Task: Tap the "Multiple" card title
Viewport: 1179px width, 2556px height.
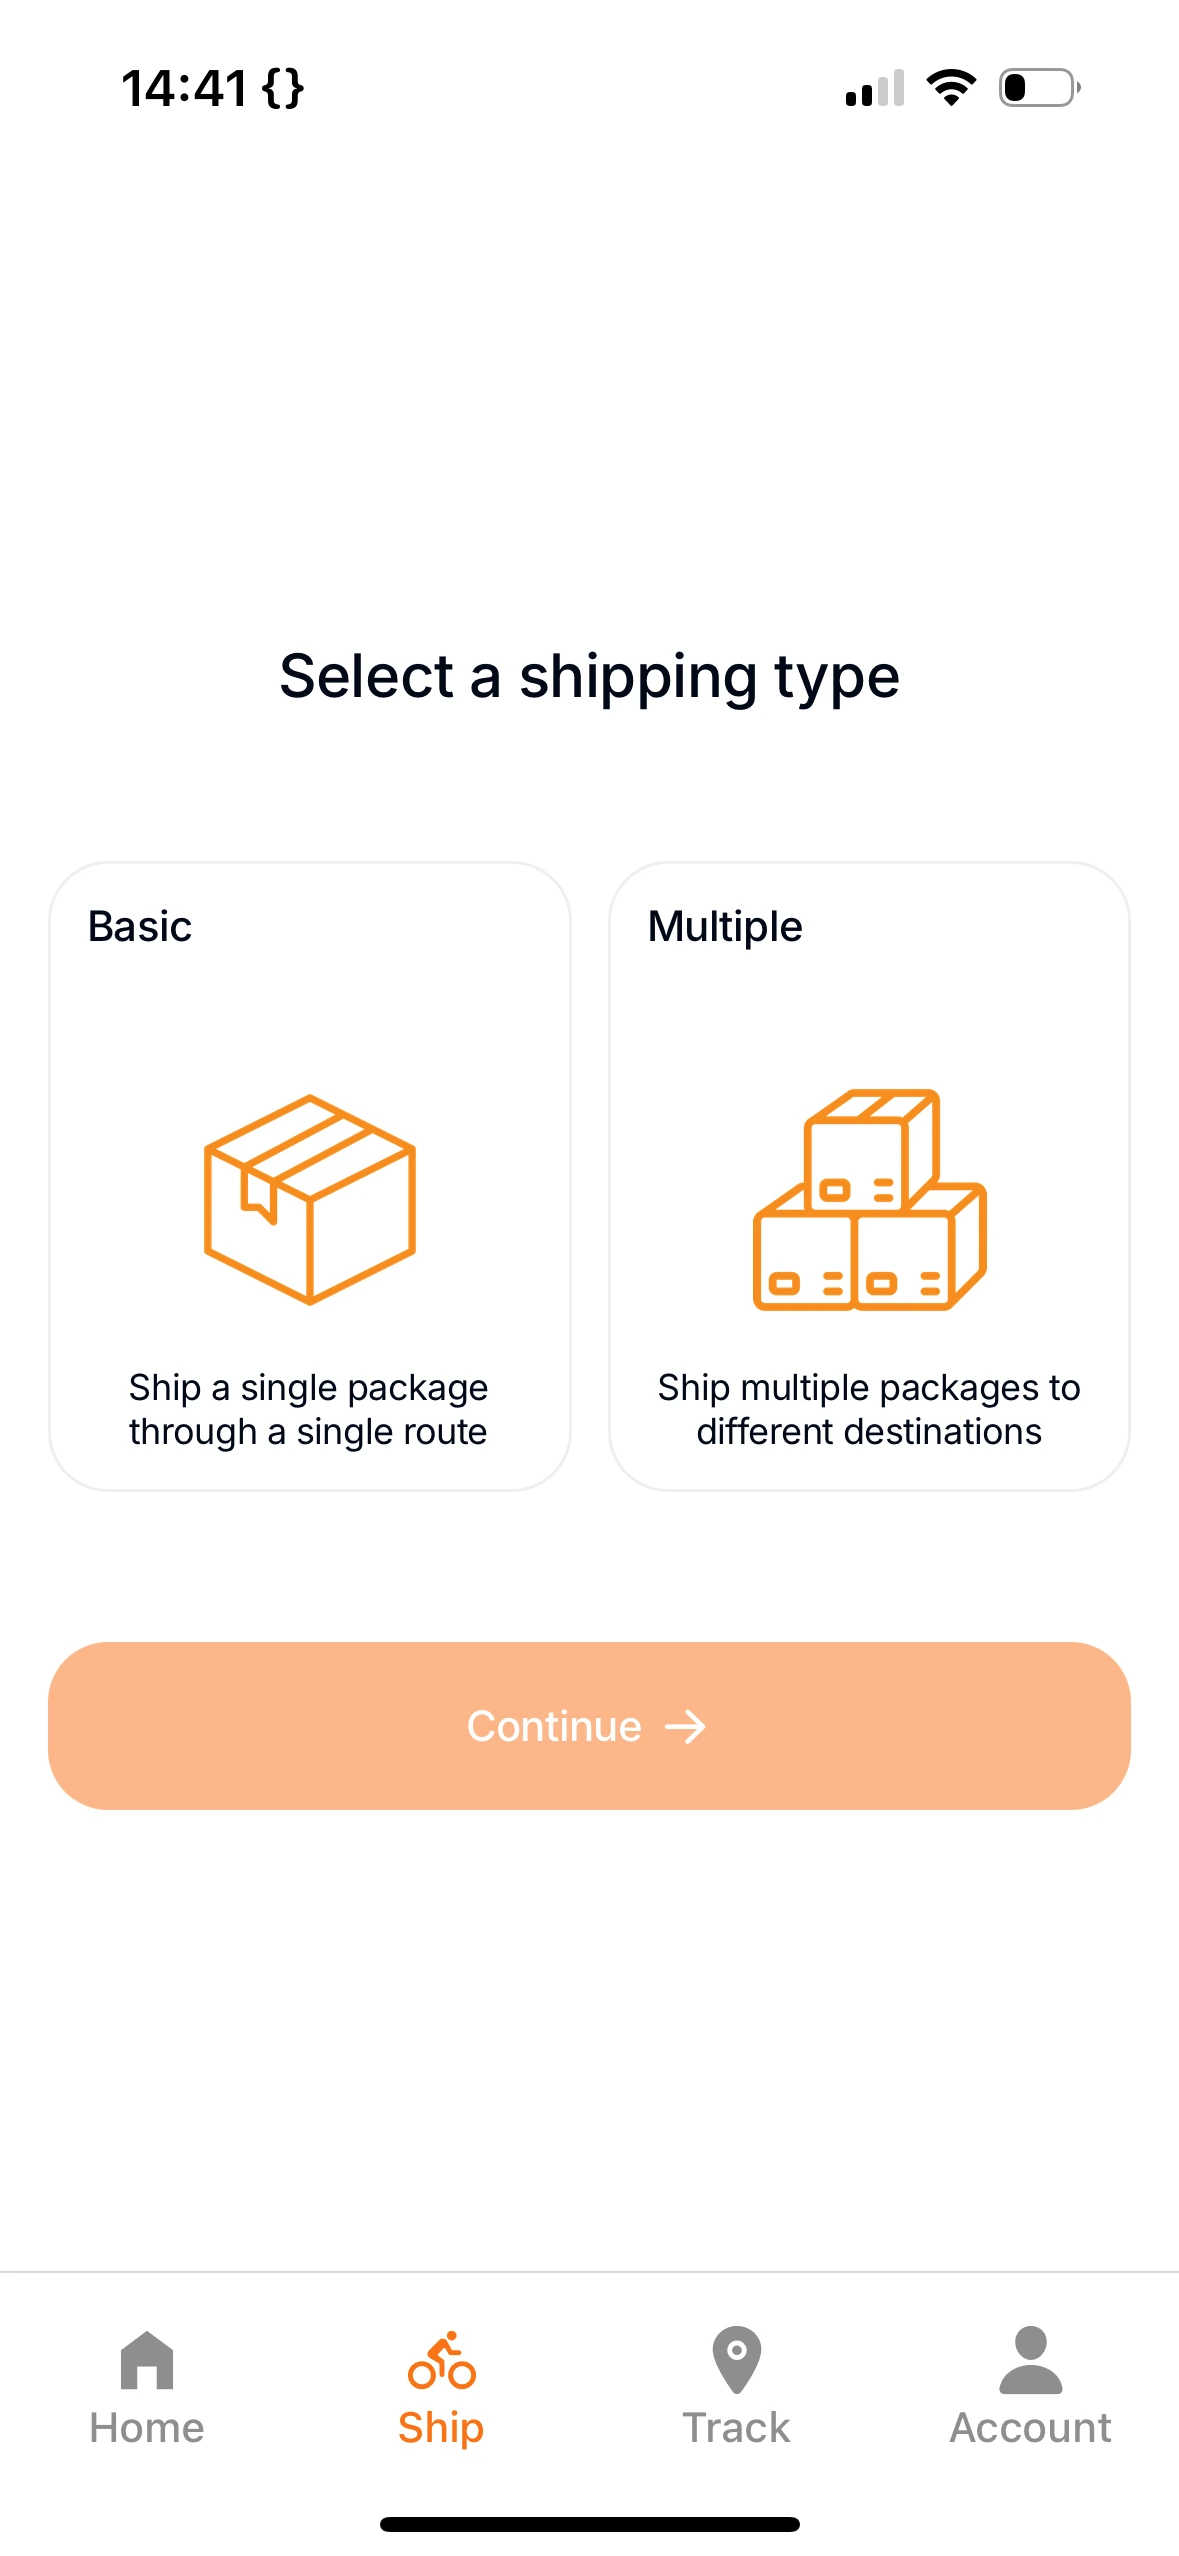Action: [x=725, y=927]
